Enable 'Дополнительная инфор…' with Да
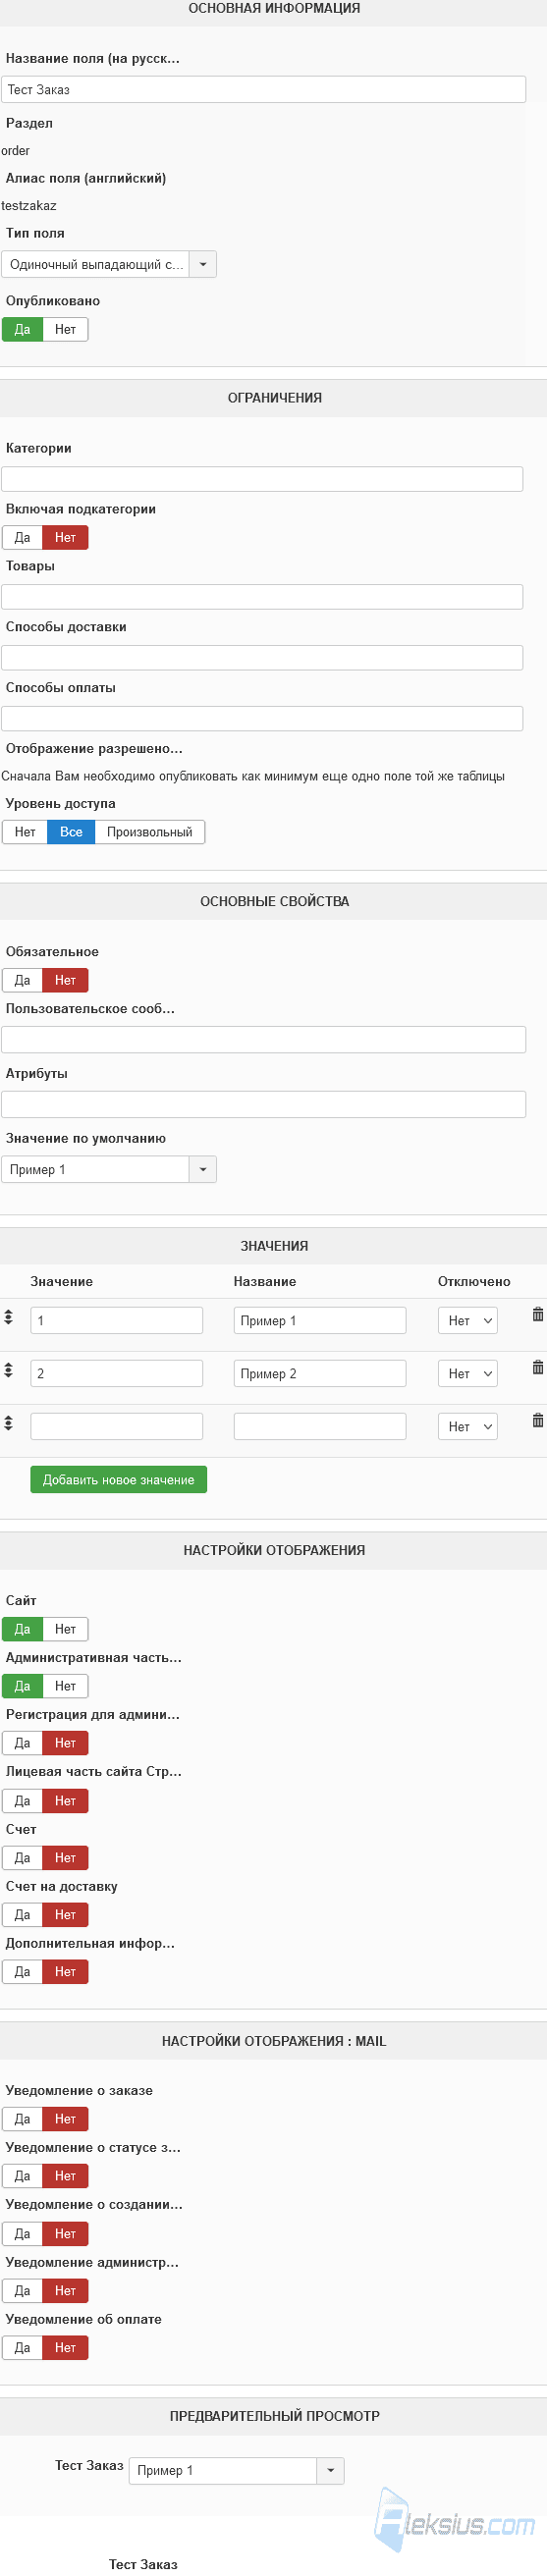The height and width of the screenshot is (2576, 547). click(22, 1972)
